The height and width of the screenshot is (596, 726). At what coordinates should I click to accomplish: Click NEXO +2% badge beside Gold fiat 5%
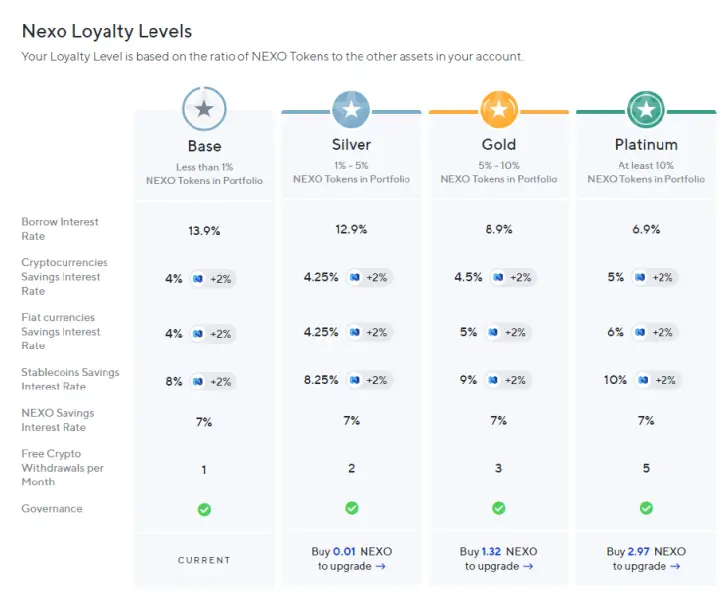click(x=508, y=332)
